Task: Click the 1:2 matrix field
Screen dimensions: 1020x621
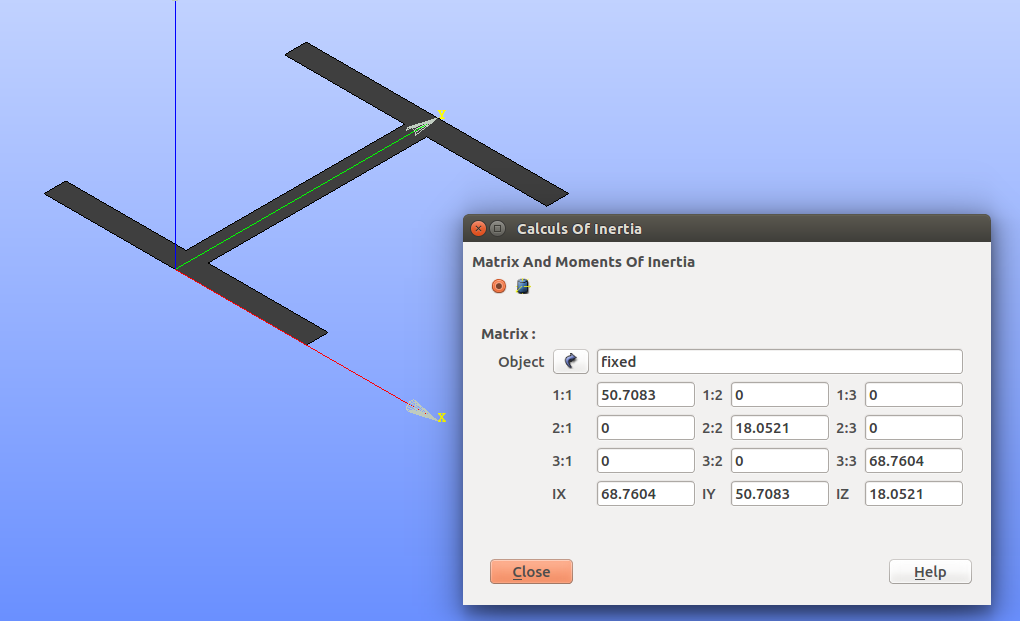Action: click(x=779, y=394)
